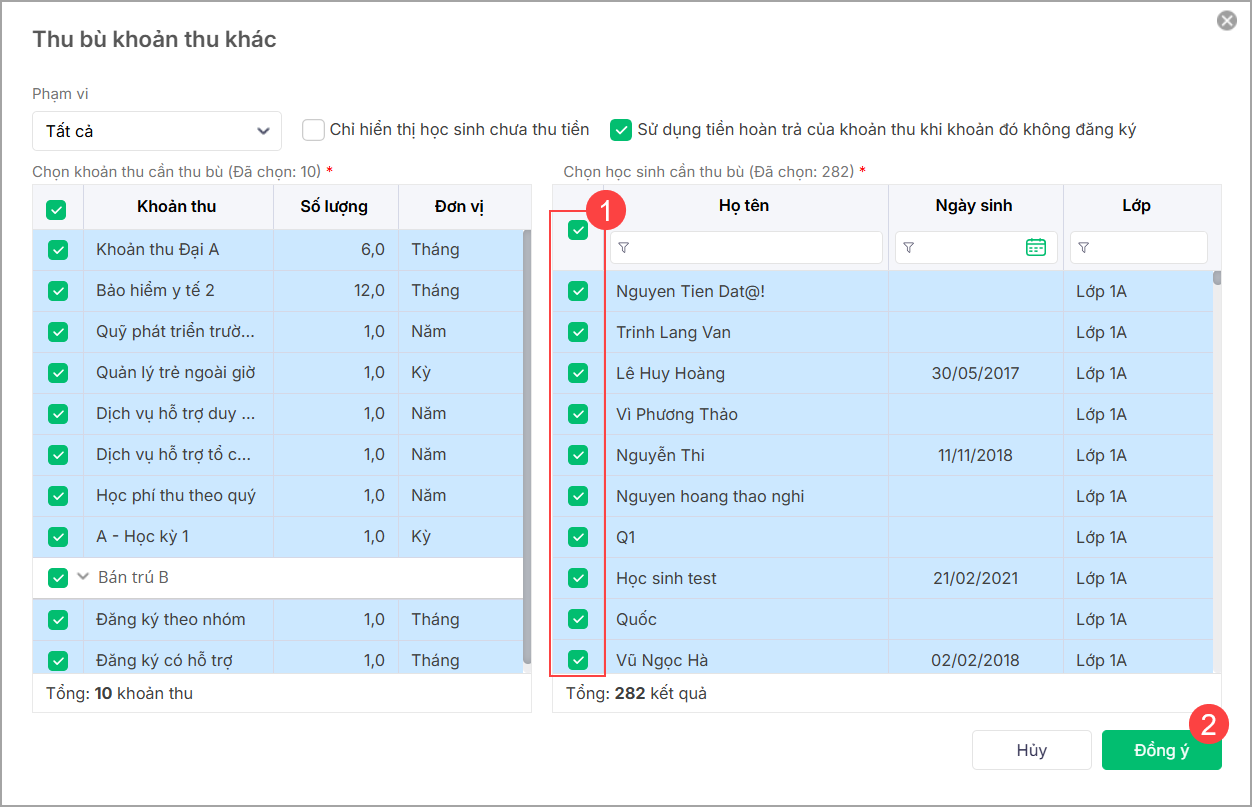Click the Lớp column header
1252x807 pixels.
[1137, 206]
